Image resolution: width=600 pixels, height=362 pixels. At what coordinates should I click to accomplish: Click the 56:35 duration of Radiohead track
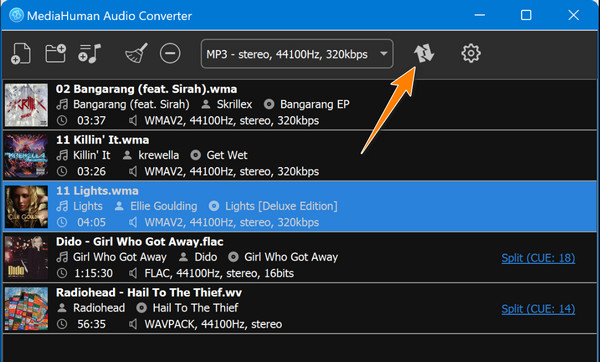[91, 324]
